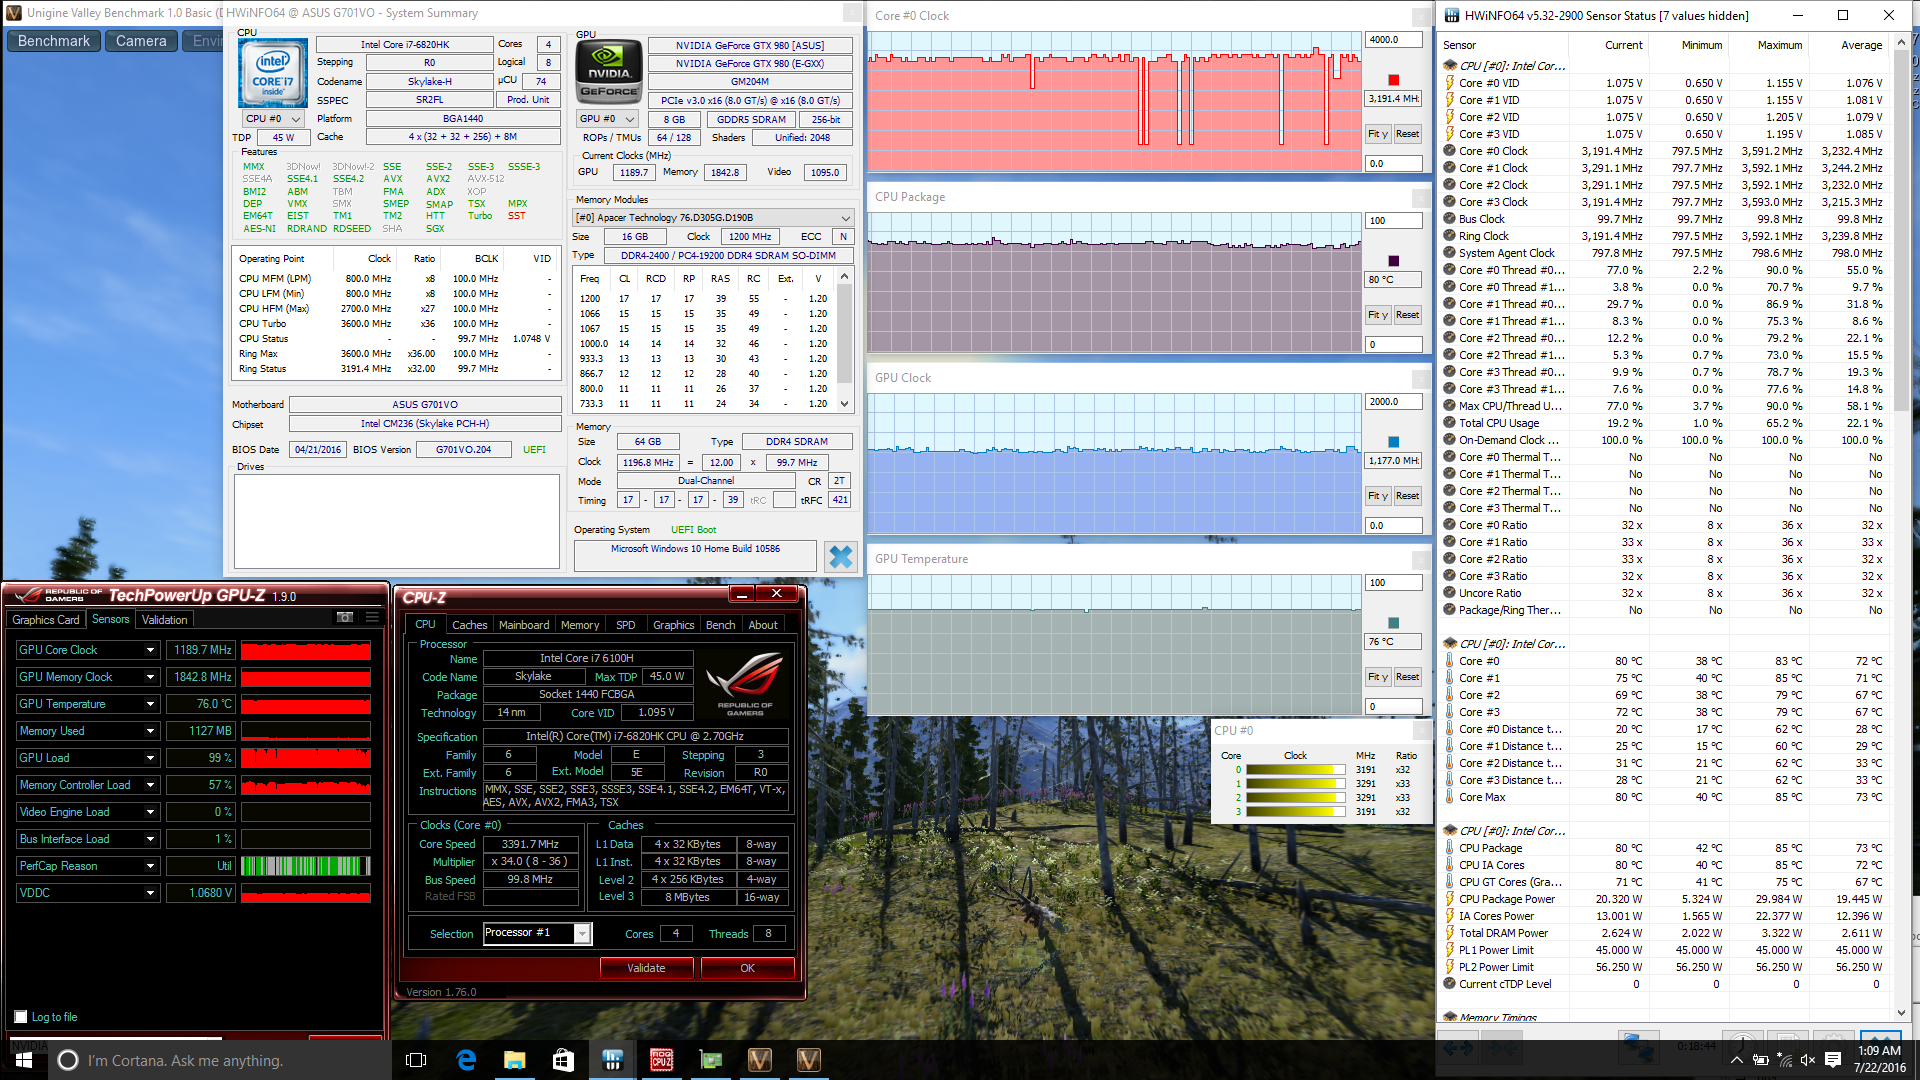The height and width of the screenshot is (1080, 1920).
Task: Enable the Log to file checkbox
Action: click(x=21, y=1017)
